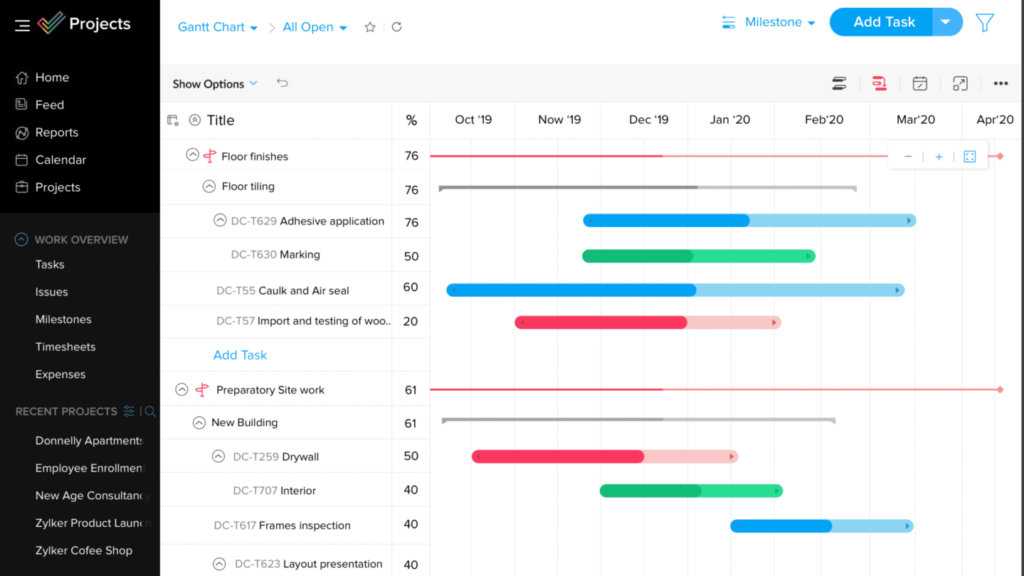Expand the Show Options dropdown

[214, 84]
